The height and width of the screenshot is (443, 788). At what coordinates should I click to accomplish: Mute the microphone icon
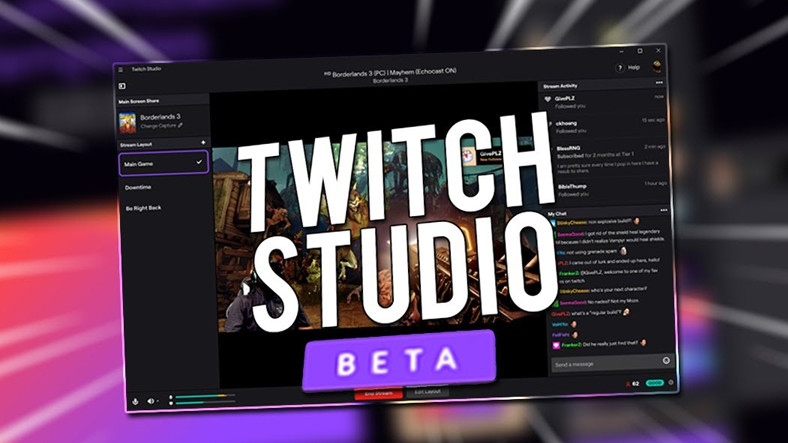coord(135,401)
